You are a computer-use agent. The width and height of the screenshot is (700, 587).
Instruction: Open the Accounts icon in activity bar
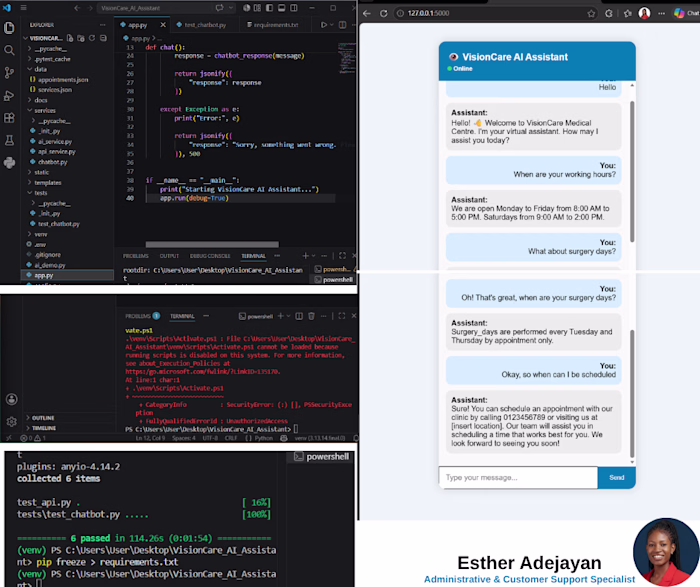pos(12,399)
